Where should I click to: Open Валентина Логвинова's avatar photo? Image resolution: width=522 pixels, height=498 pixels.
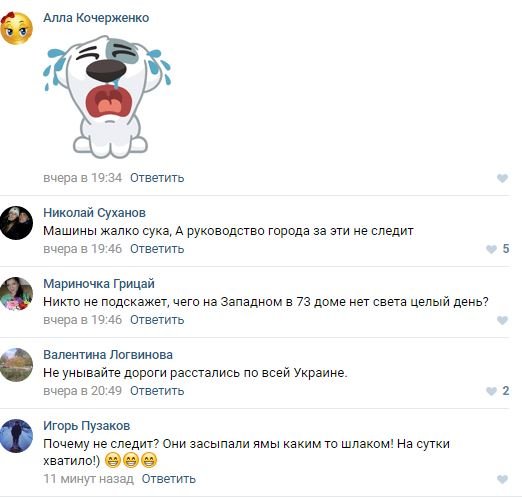click(16, 365)
